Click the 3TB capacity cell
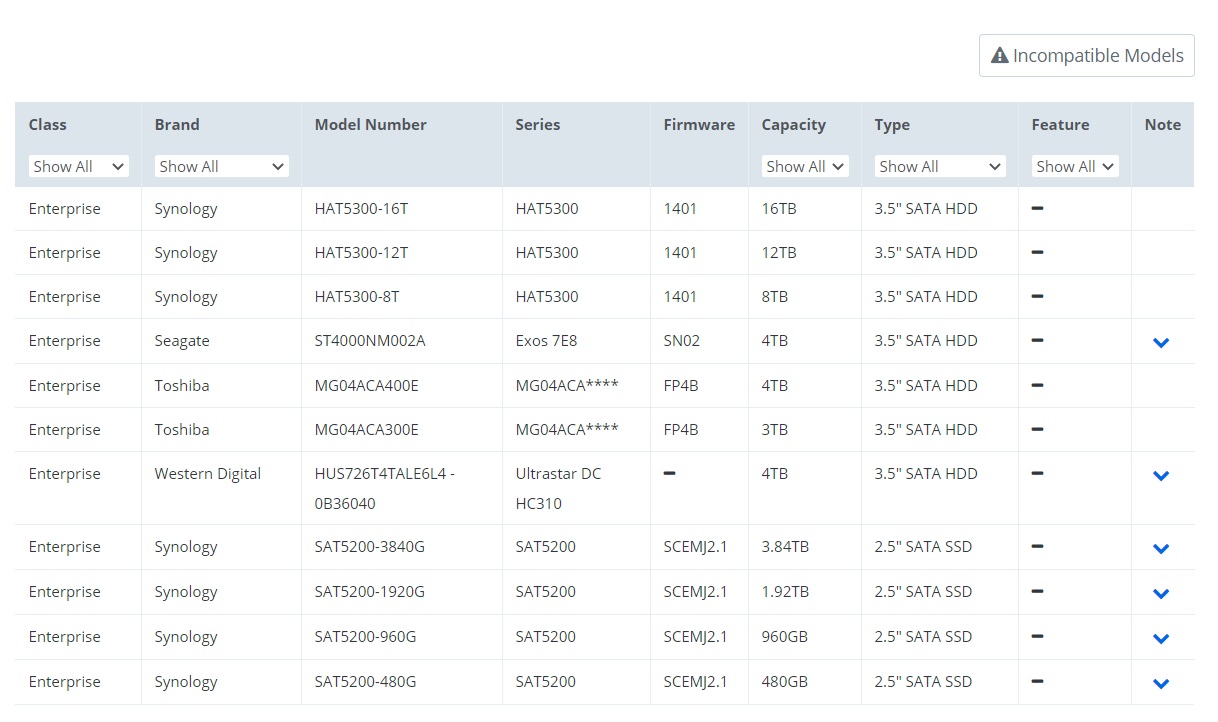Screen dimensions: 1218x722 point(775,430)
